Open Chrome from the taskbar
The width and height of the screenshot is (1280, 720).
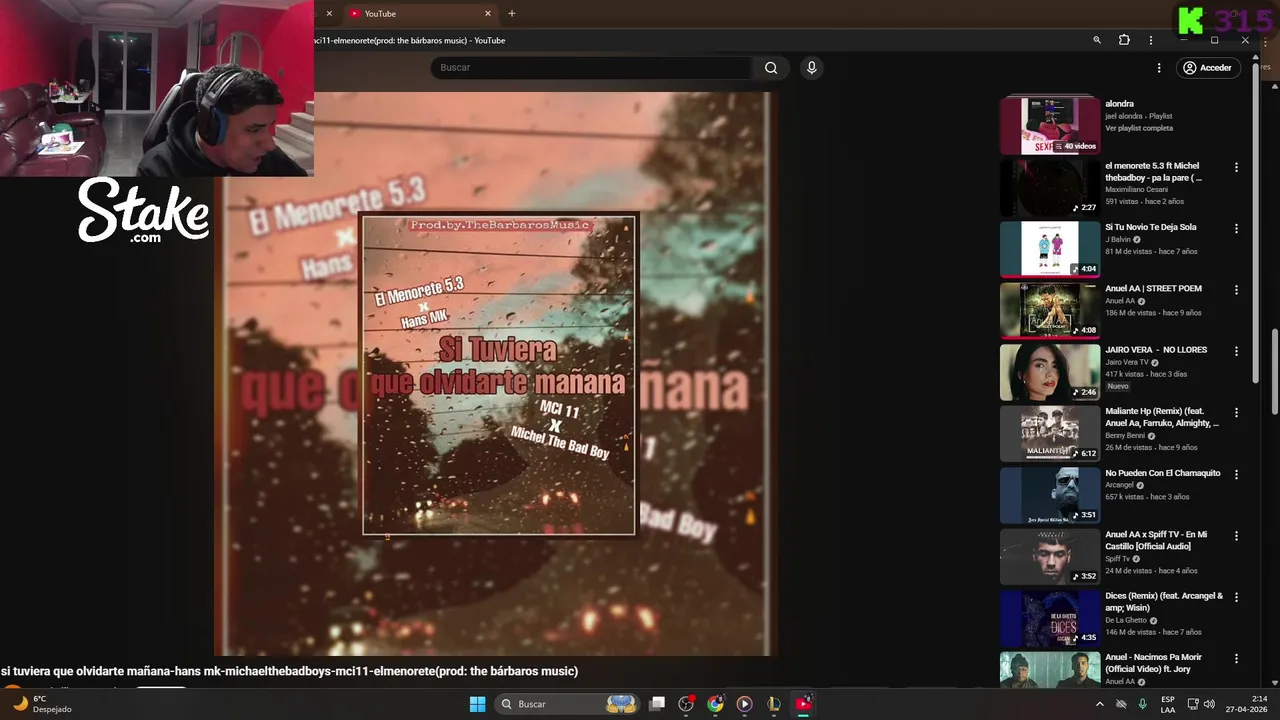715,704
